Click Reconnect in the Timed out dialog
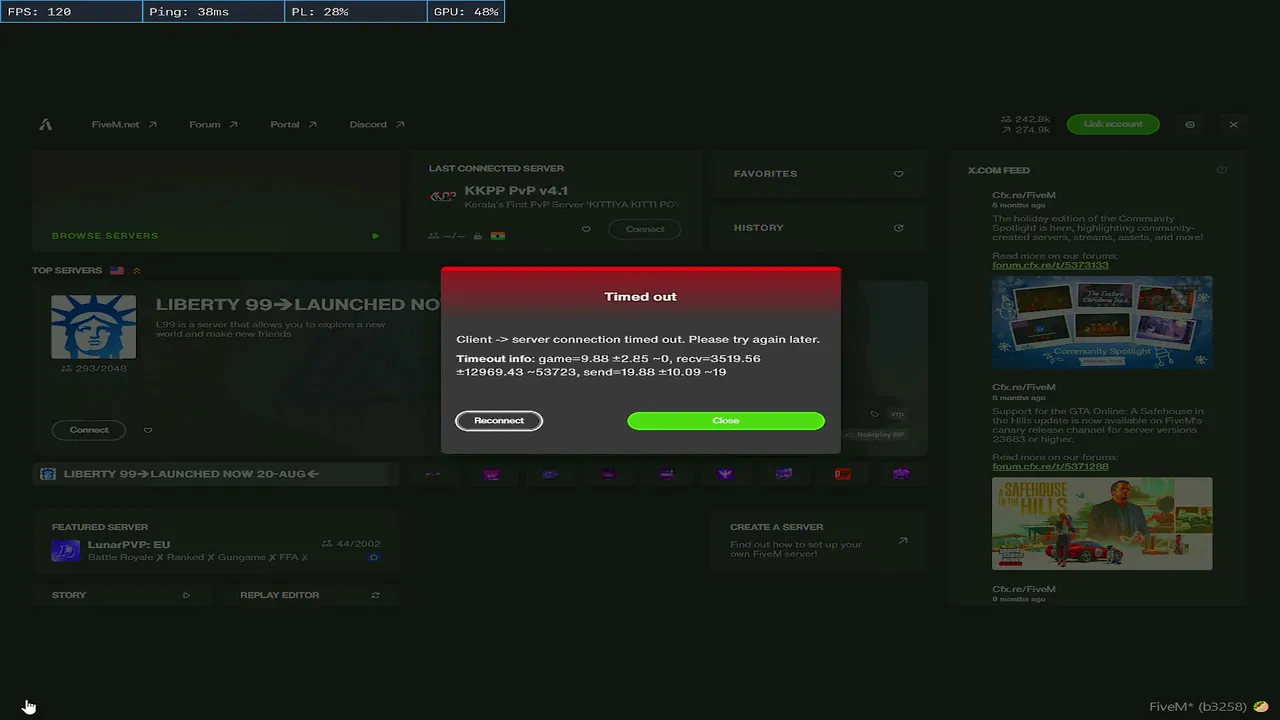This screenshot has width=1280, height=720. pos(499,421)
